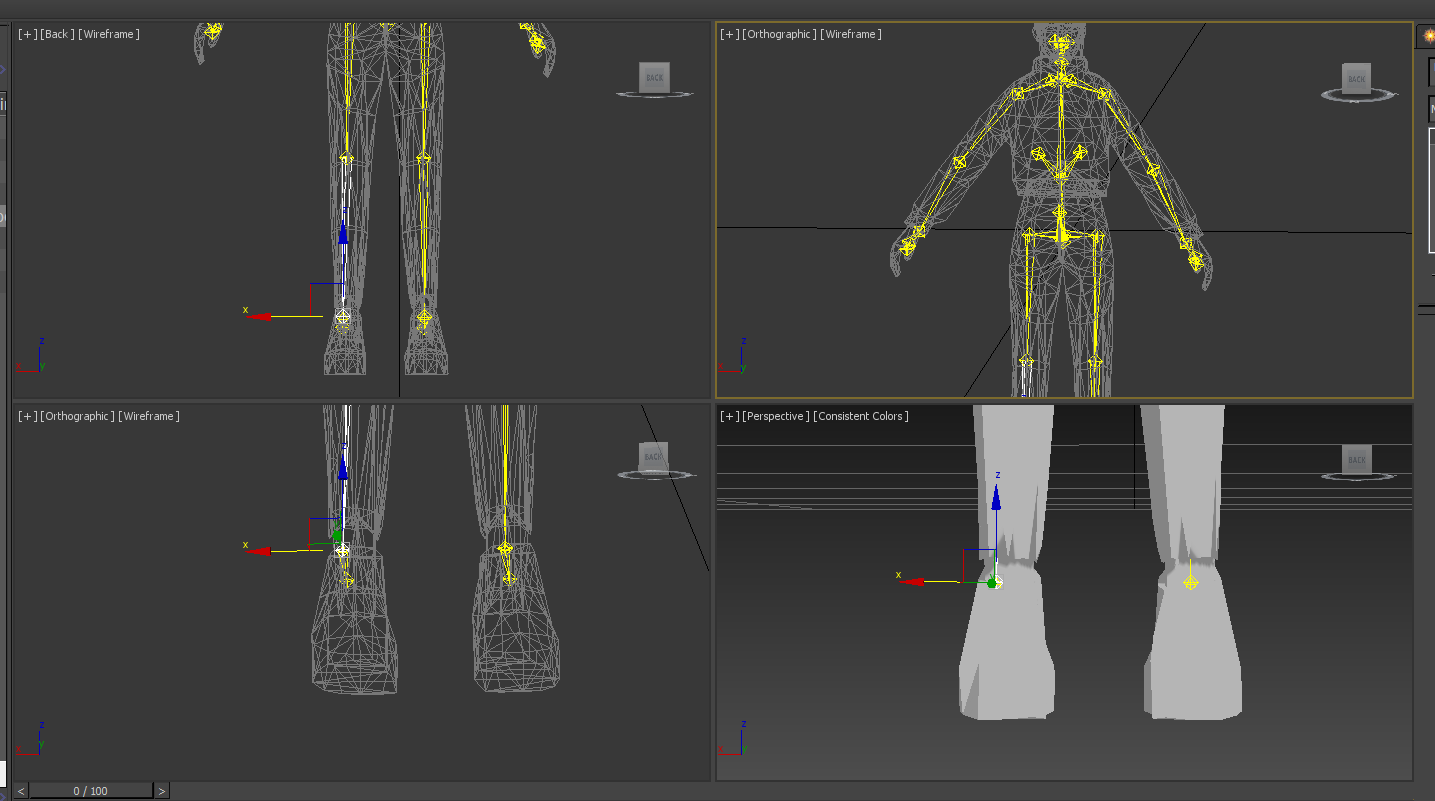The width and height of the screenshot is (1435, 801).
Task: Click the gray left shoe mesh in Perspective viewport
Action: pyautogui.click(x=1005, y=660)
